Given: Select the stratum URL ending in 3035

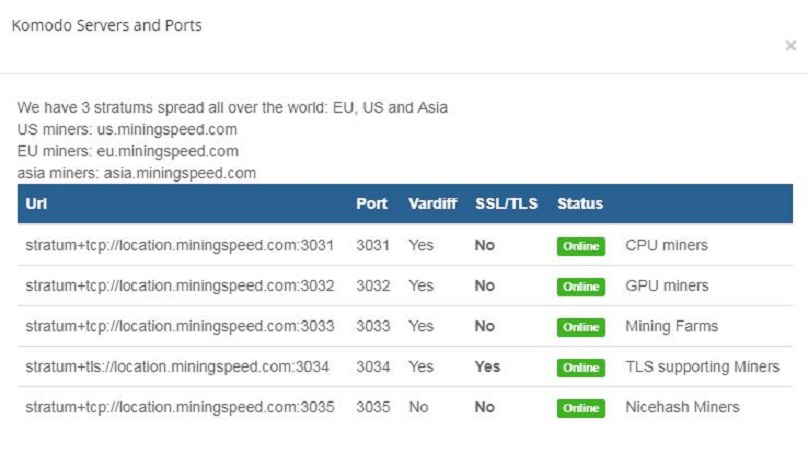Looking at the screenshot, I should point(180,407).
